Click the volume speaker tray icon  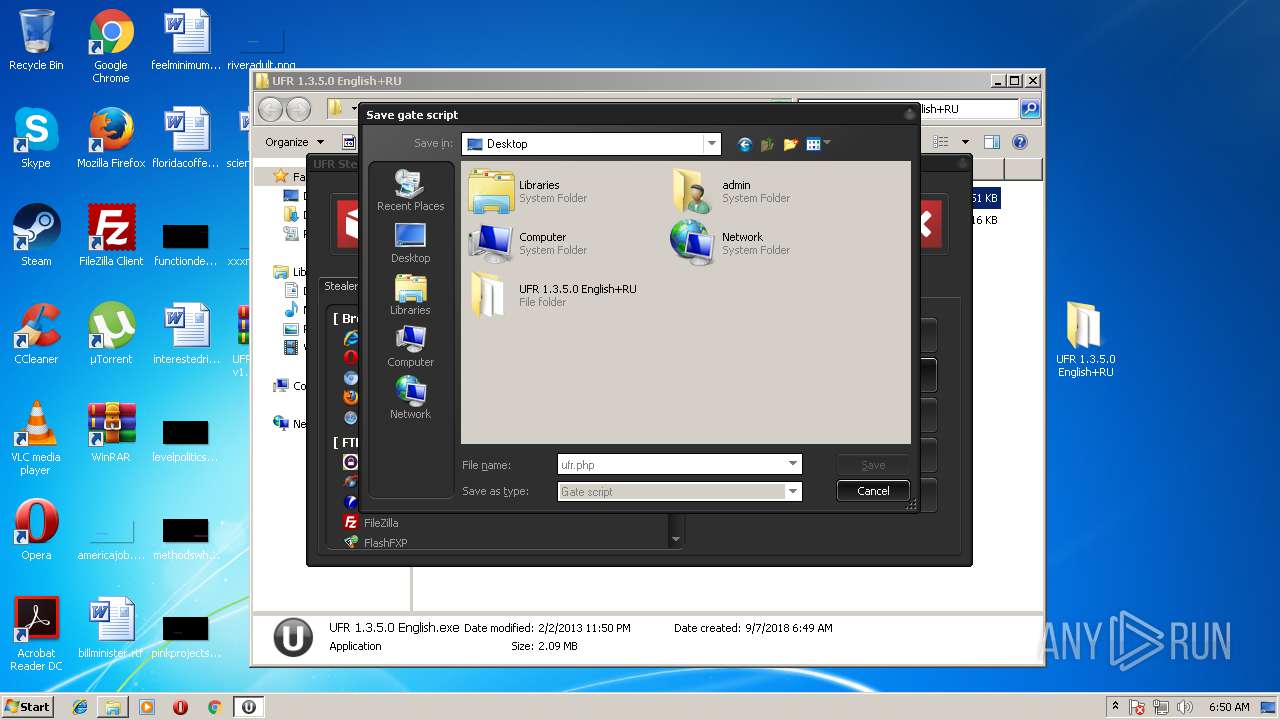(x=1184, y=707)
